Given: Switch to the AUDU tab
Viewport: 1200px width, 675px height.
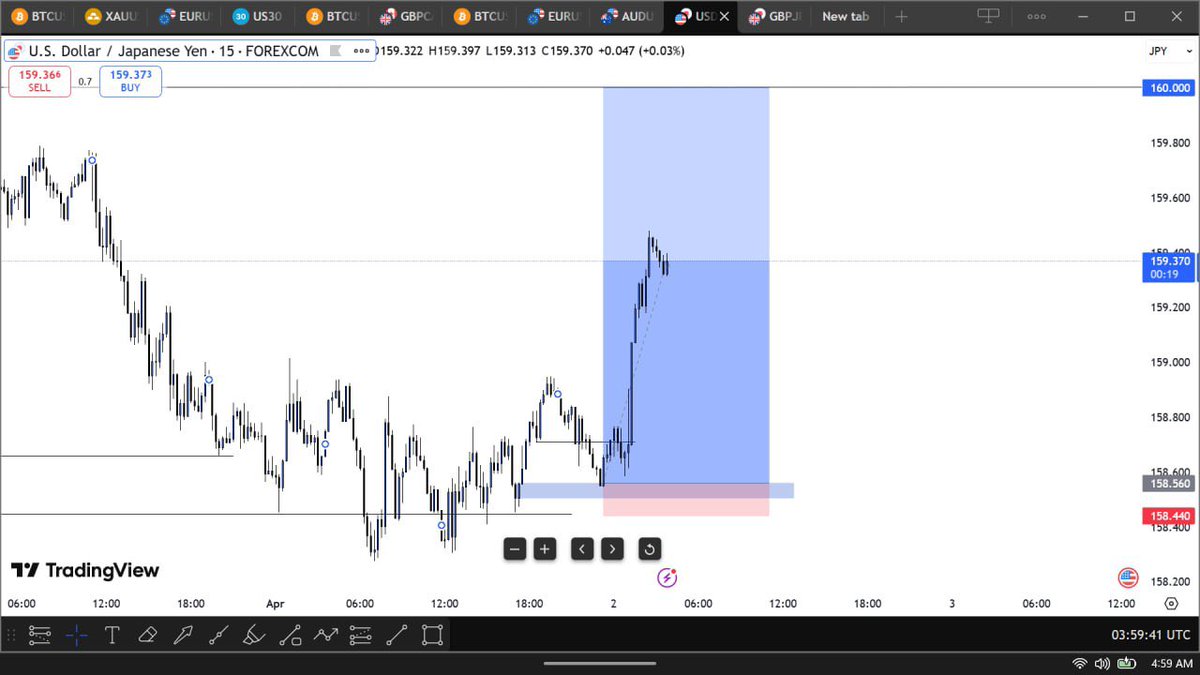Looking at the screenshot, I should (x=626, y=16).
